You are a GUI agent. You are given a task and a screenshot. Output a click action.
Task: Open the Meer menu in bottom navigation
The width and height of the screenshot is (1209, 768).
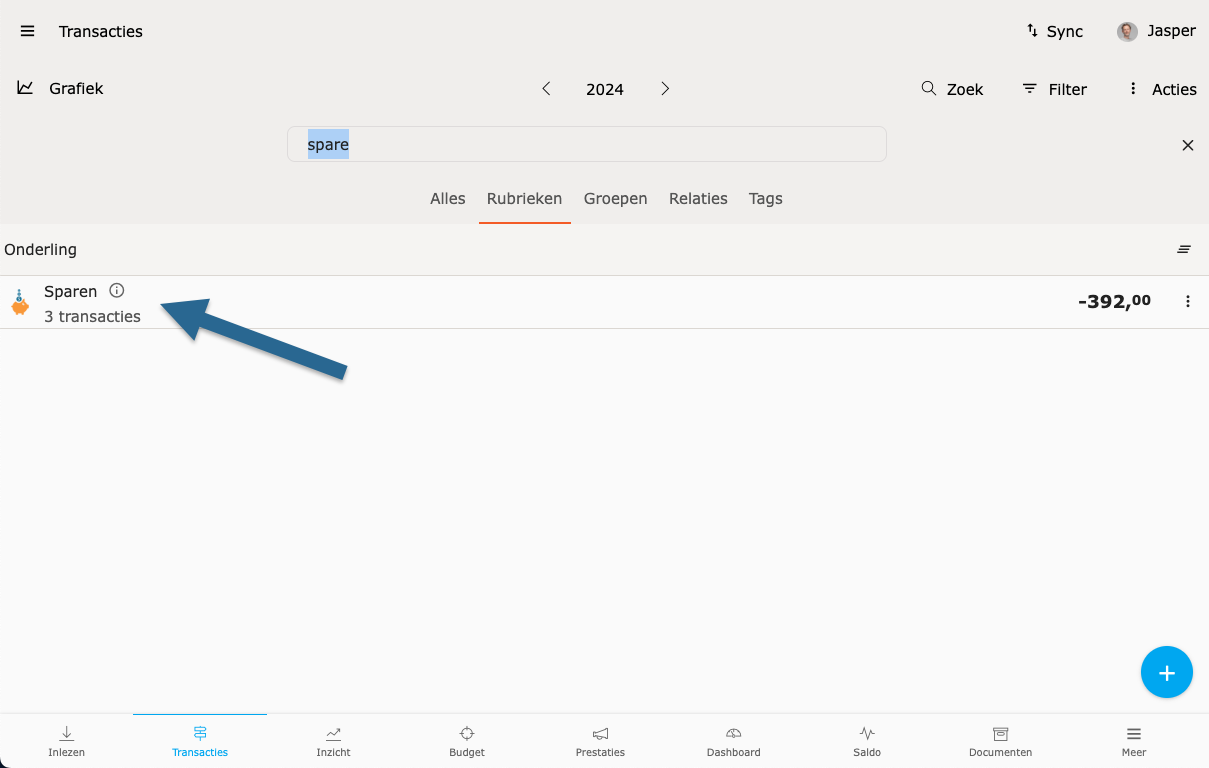click(x=1134, y=741)
